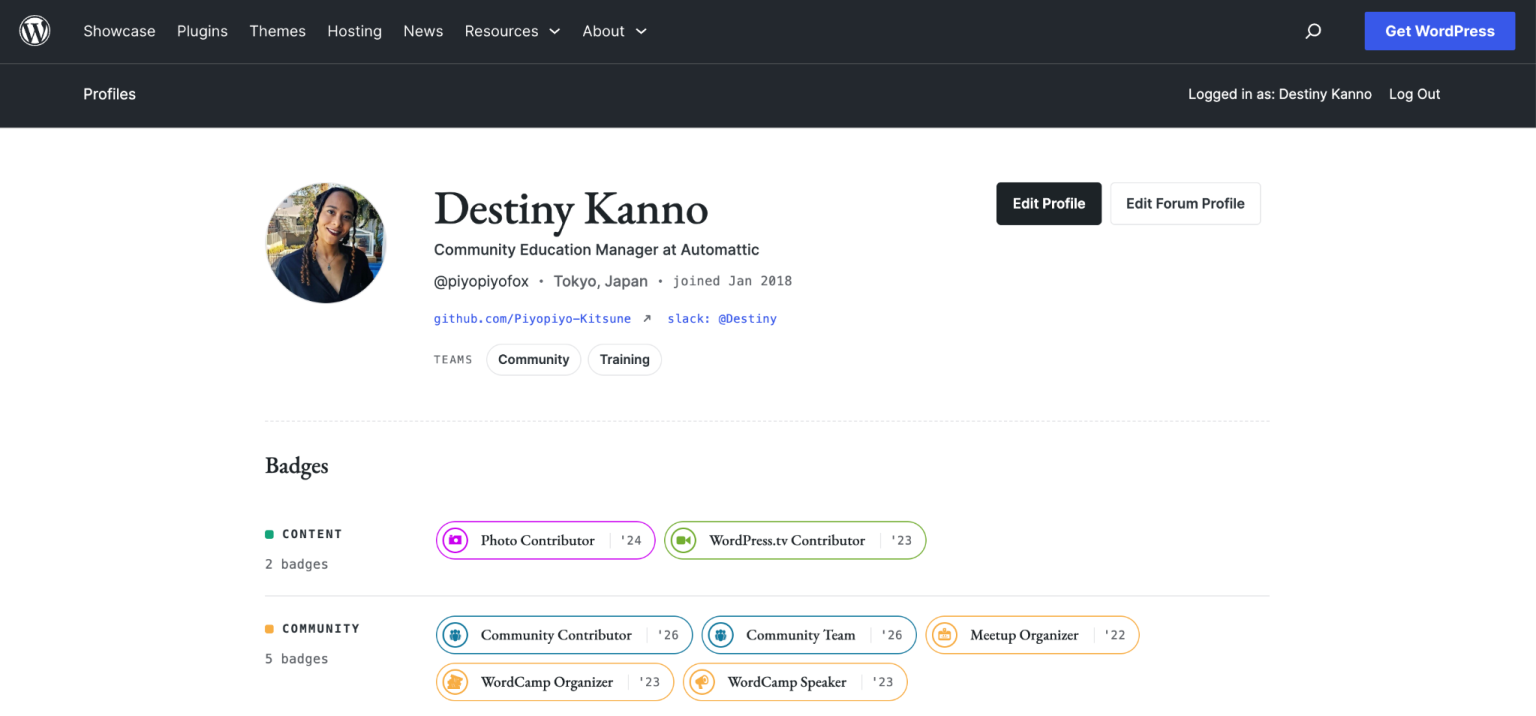Click the '24 year on Photo Contributor badge
1536x716 pixels.
coord(630,540)
